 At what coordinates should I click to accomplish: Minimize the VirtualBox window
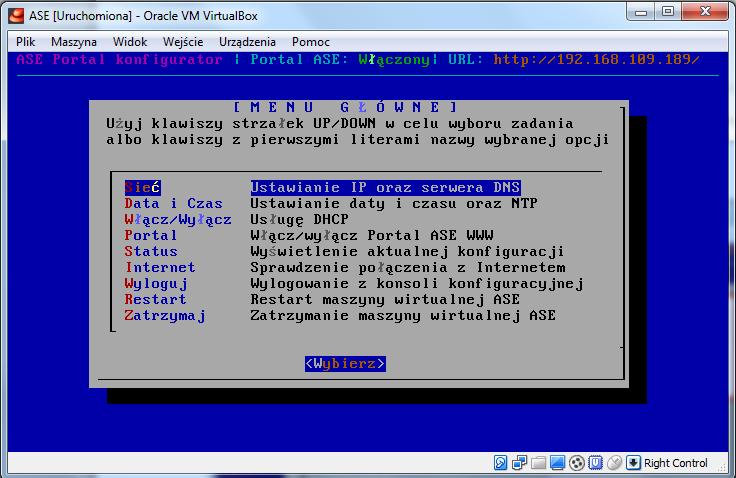[x=641, y=12]
